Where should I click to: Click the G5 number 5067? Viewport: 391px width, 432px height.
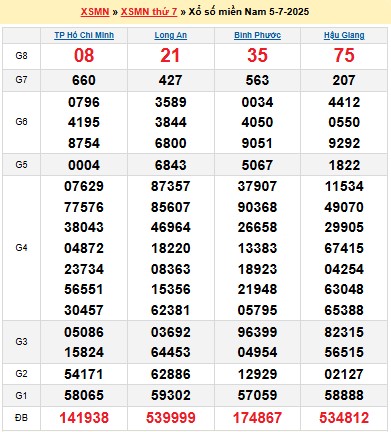point(257,165)
